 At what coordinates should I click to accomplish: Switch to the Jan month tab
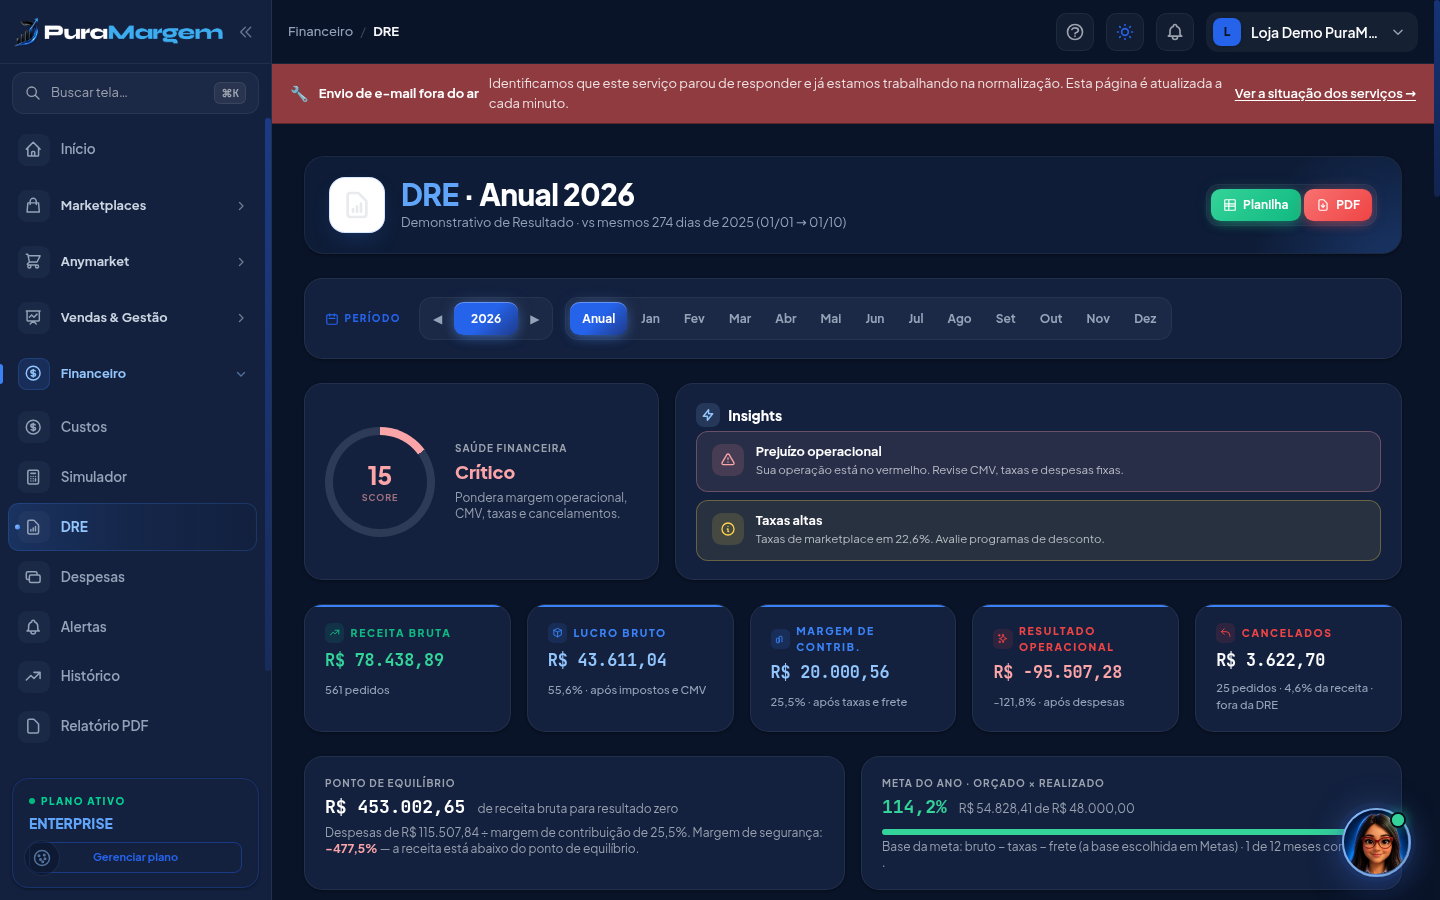(650, 319)
